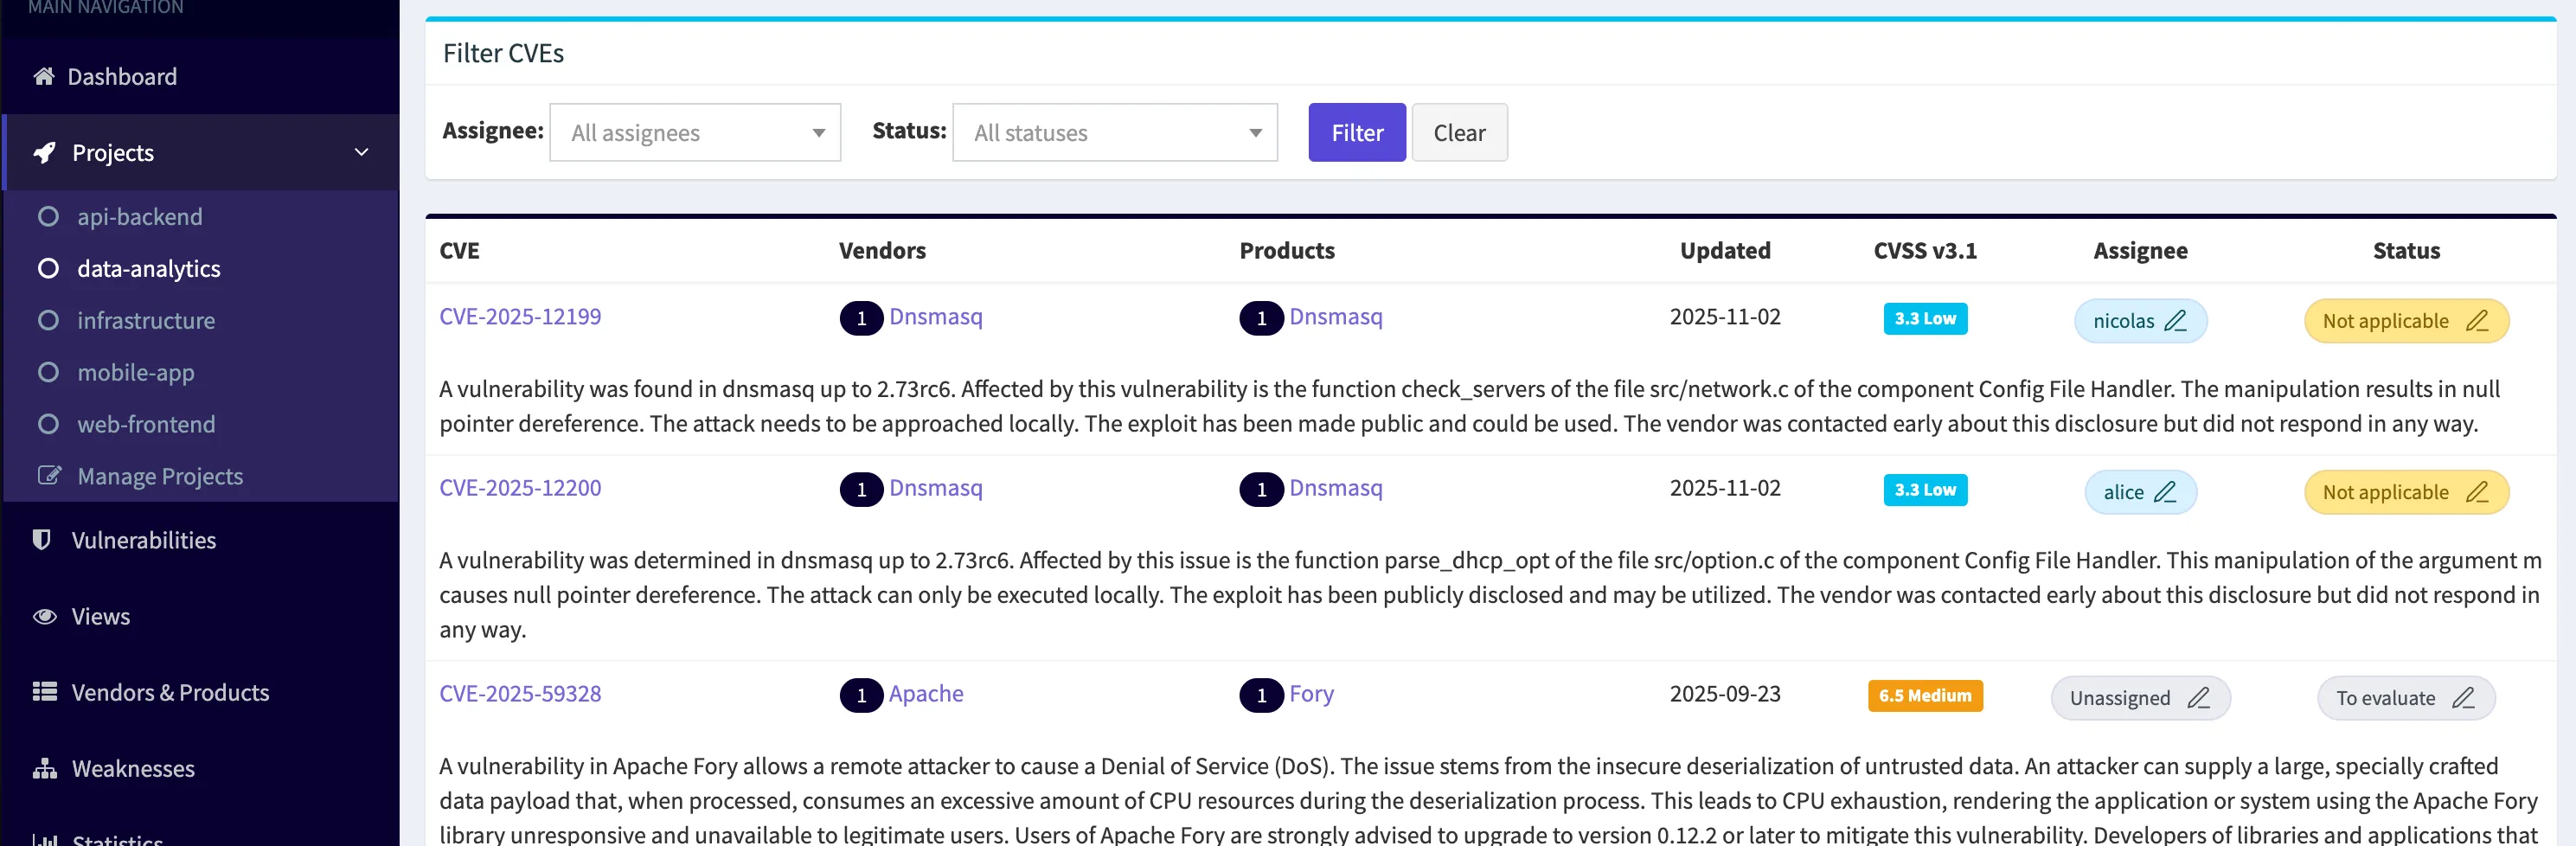The height and width of the screenshot is (846, 2576).
Task: Open the All assignees dropdown
Action: click(x=695, y=132)
